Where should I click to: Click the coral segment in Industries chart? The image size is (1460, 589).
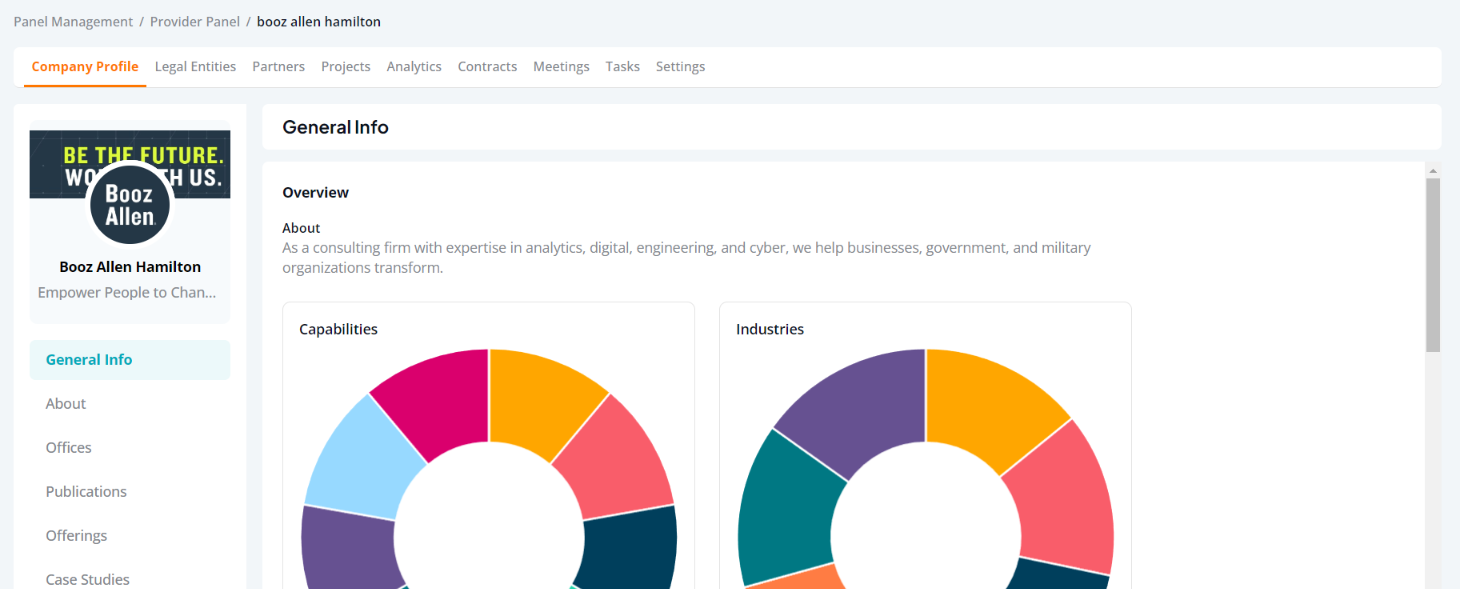point(1065,500)
